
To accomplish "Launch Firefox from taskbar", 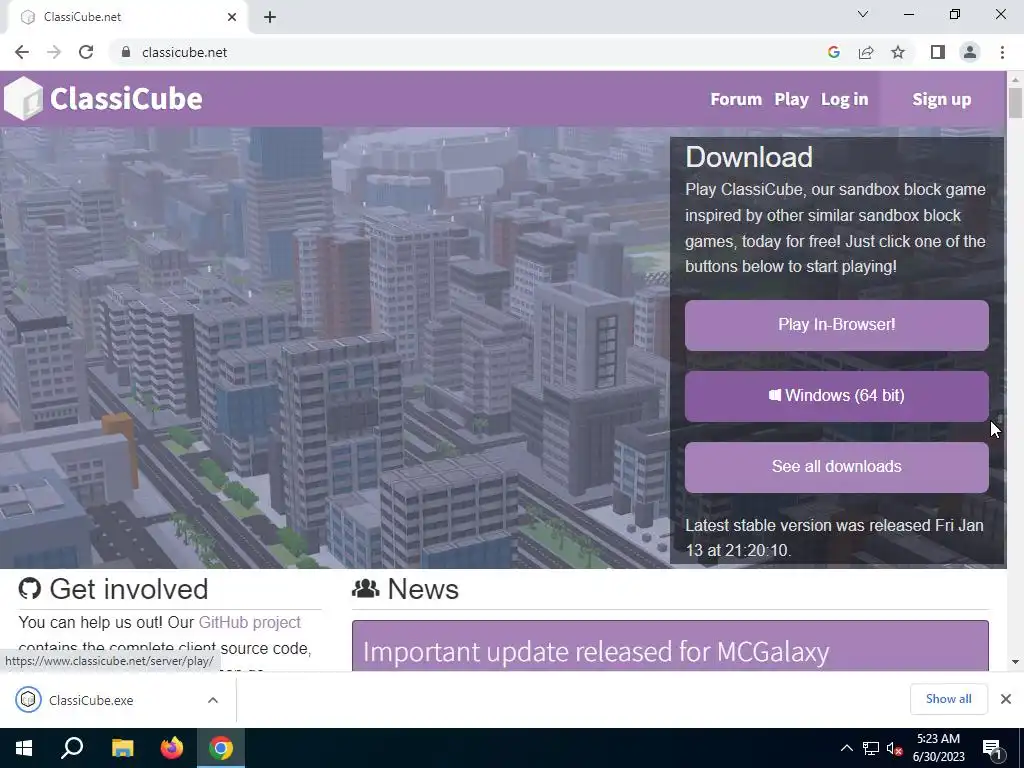I will click(x=172, y=748).
